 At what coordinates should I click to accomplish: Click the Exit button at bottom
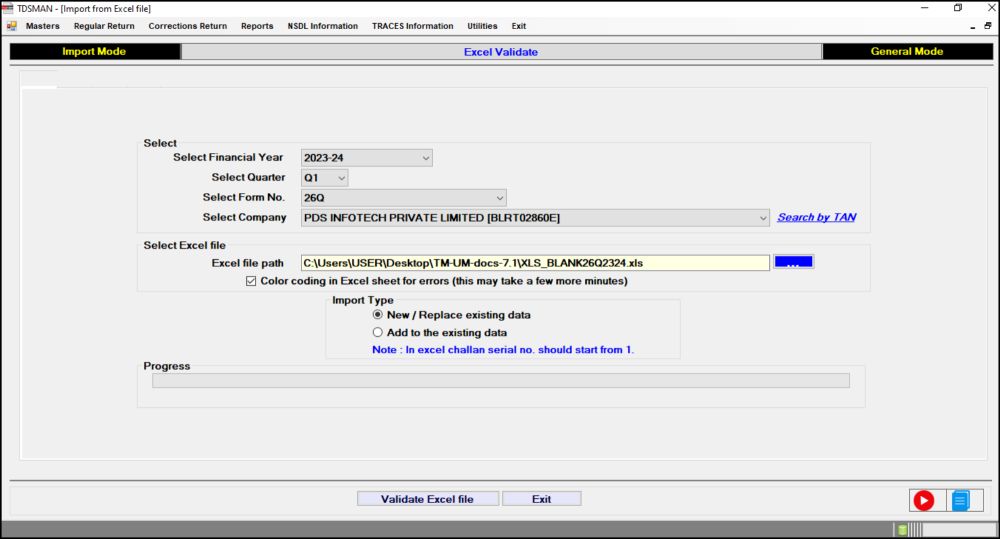coord(541,499)
